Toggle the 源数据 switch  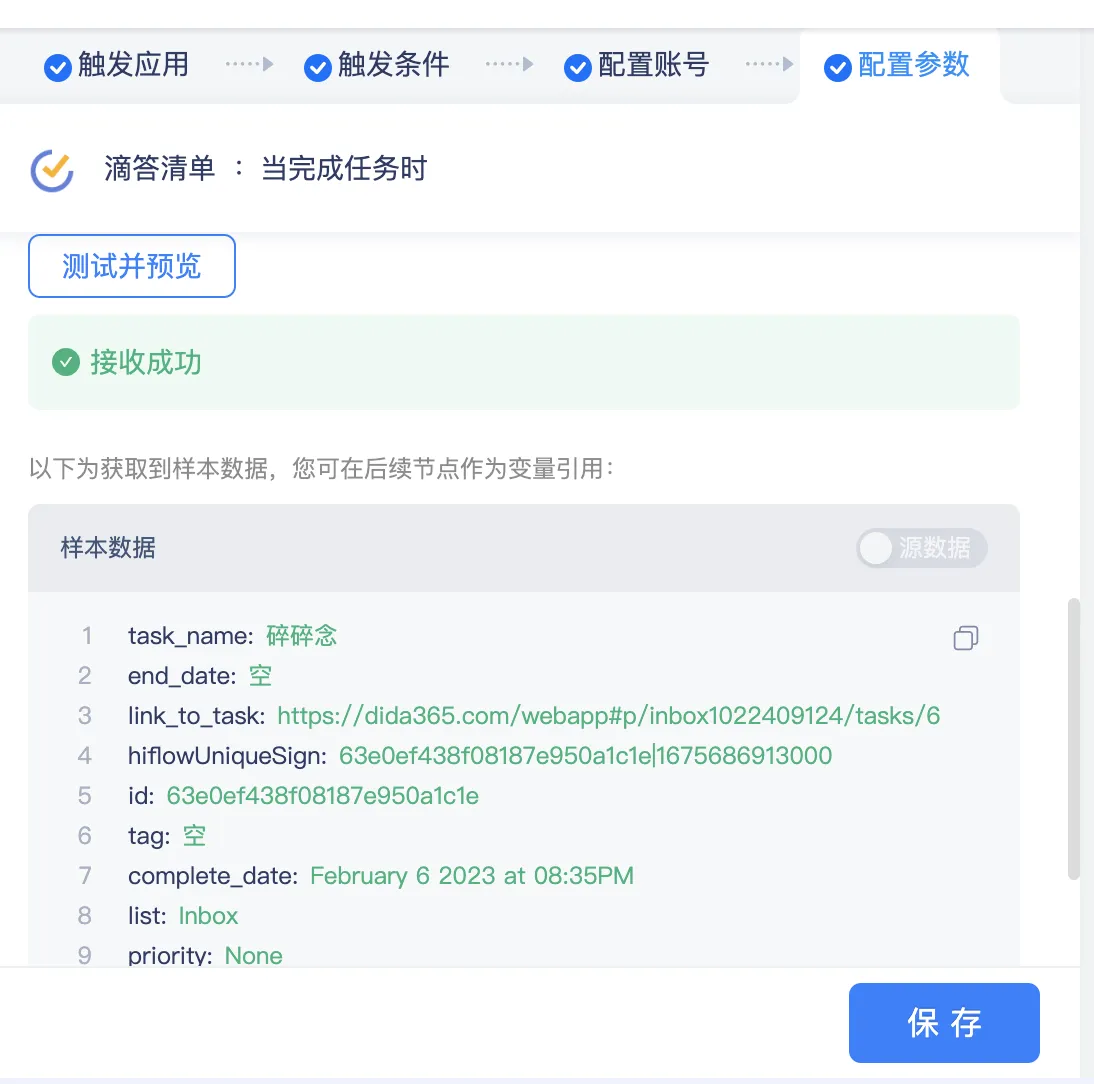click(x=921, y=548)
